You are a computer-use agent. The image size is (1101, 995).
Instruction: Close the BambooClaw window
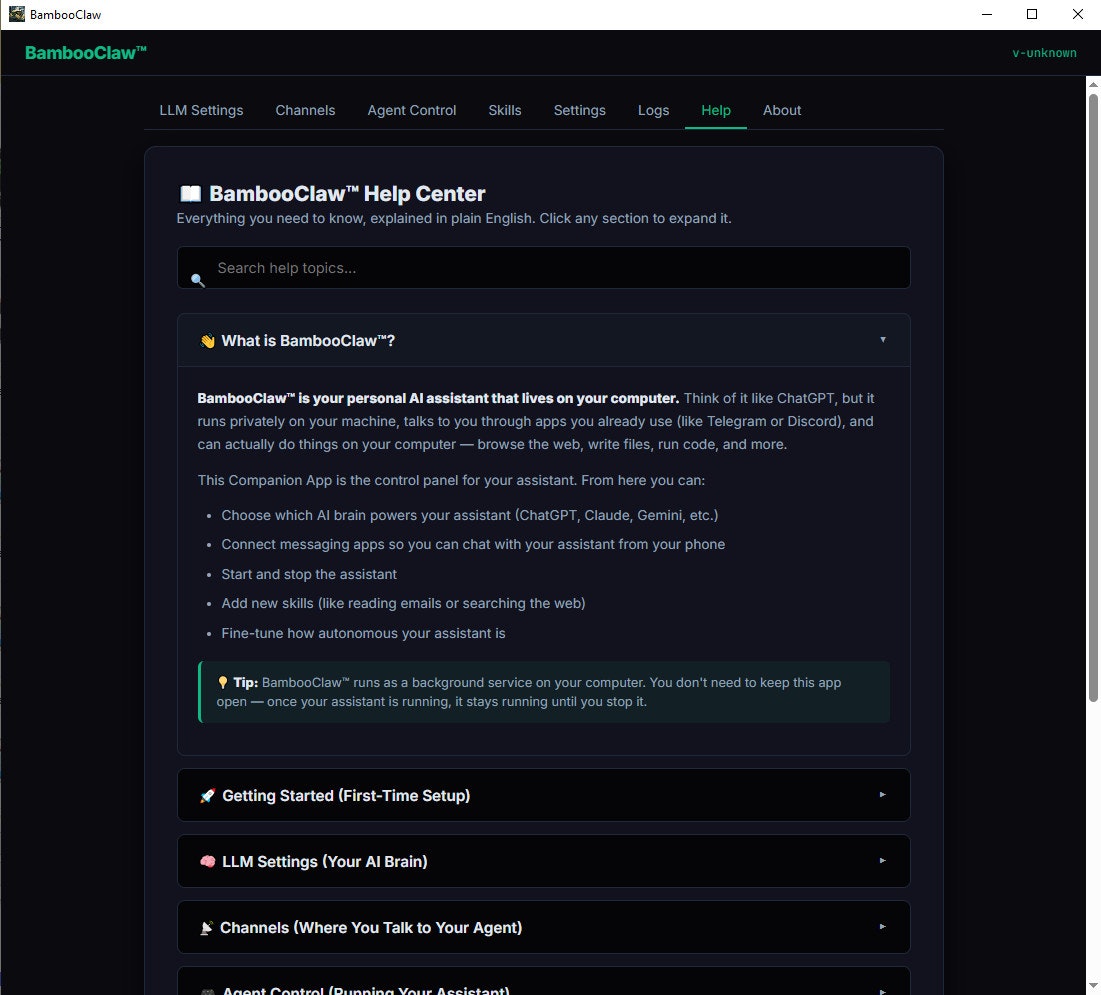point(1077,14)
